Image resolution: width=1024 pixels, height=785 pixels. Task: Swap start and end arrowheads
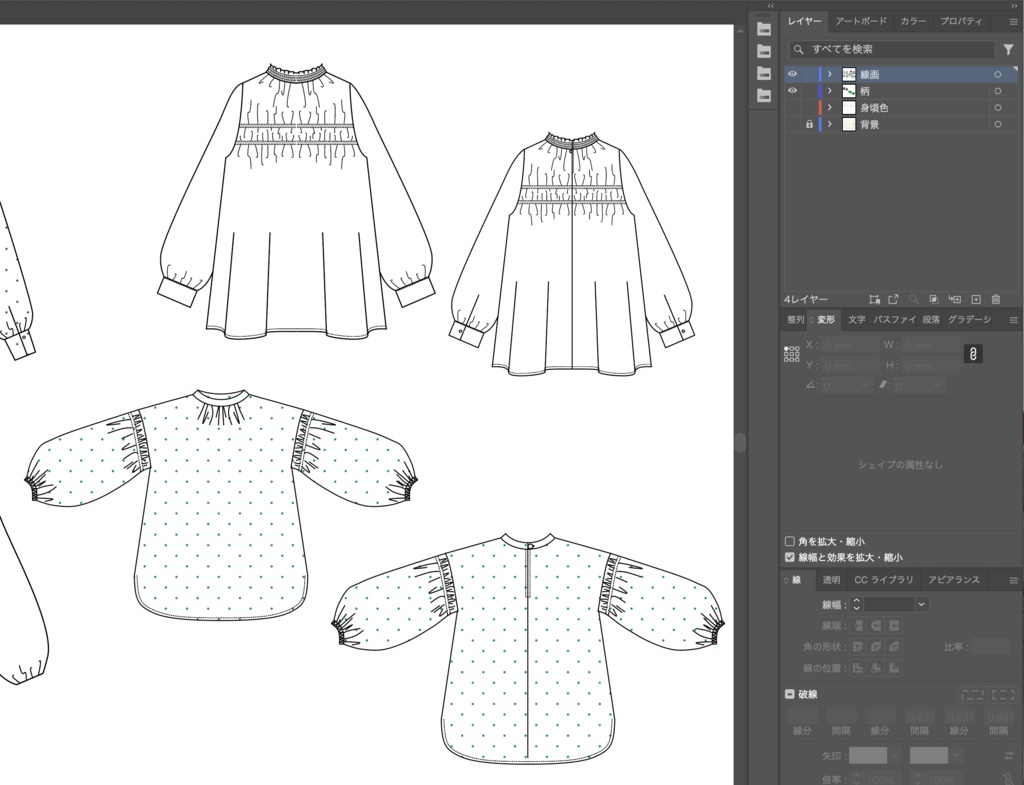pyautogui.click(x=1009, y=756)
